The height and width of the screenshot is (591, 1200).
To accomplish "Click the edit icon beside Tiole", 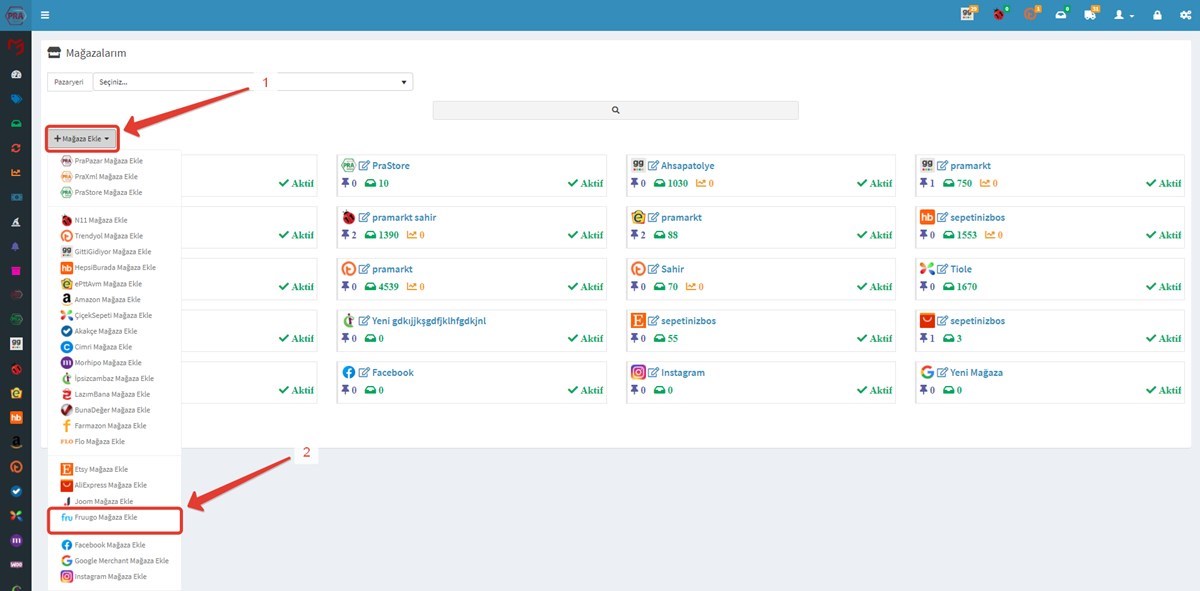I will [943, 269].
